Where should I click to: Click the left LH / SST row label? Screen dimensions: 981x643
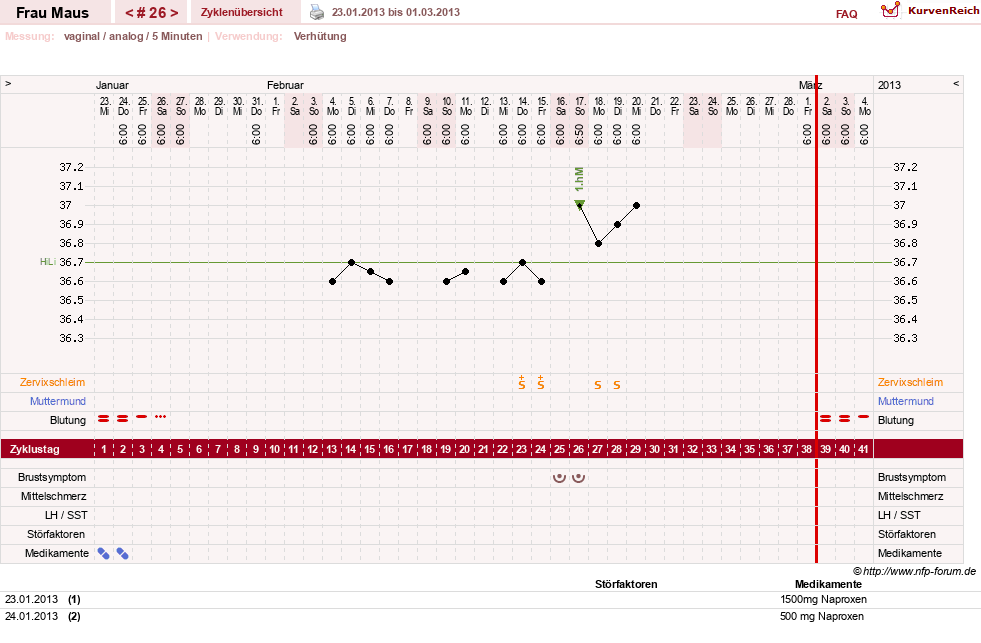point(66,515)
